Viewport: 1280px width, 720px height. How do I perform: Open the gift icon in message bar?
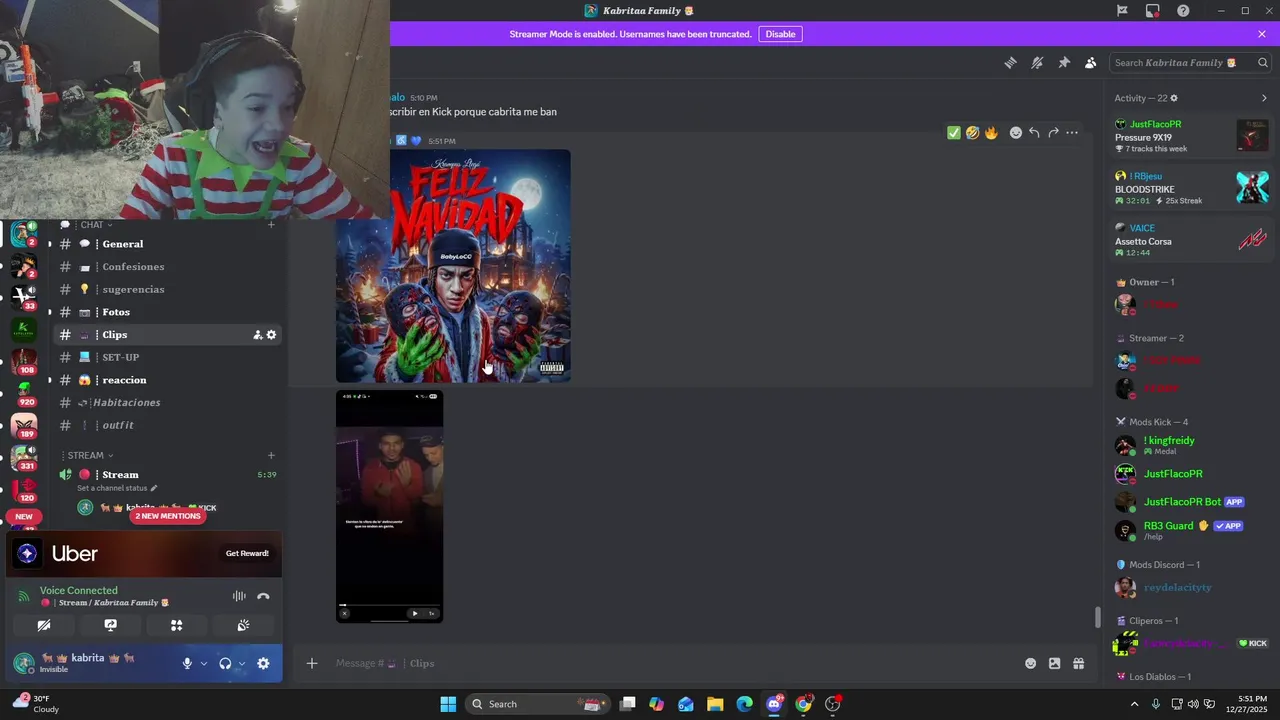pyautogui.click(x=1078, y=663)
